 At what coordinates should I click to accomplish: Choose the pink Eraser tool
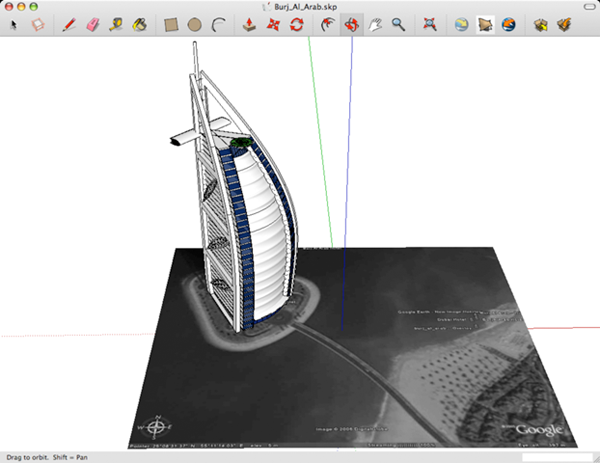93,24
